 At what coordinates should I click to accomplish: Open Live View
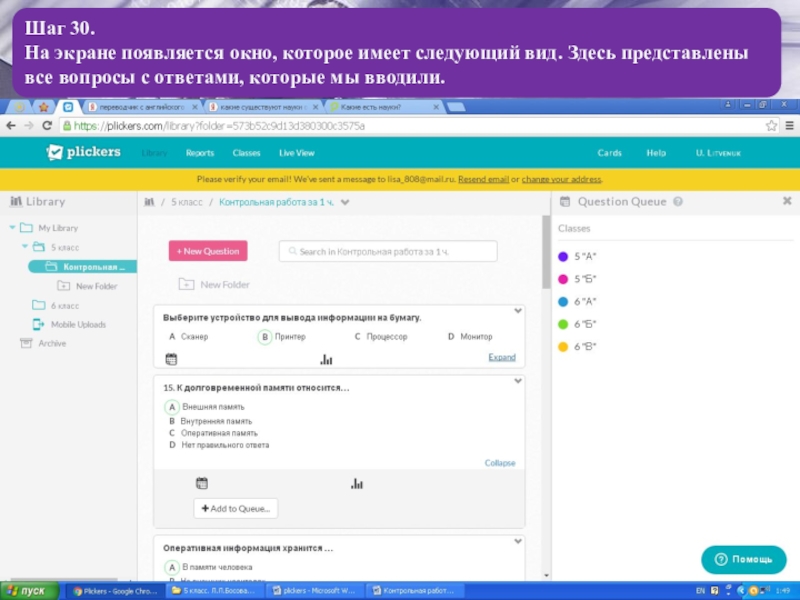tap(296, 153)
